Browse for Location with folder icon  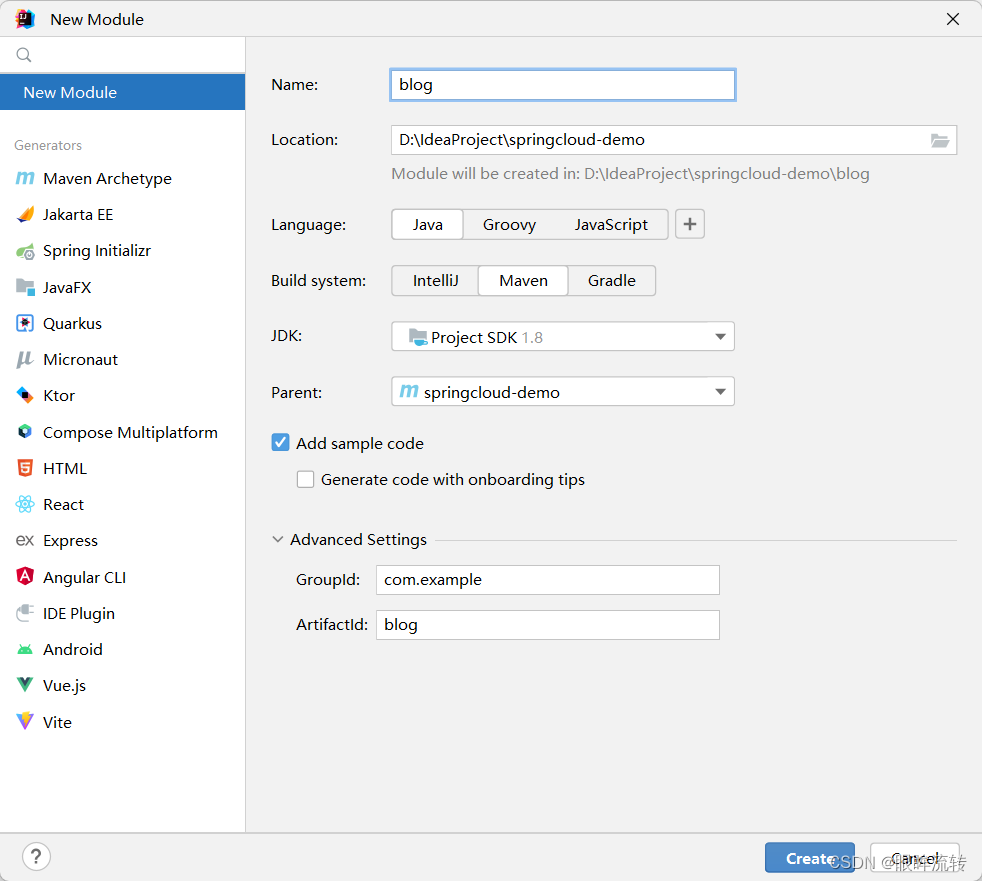(x=939, y=140)
